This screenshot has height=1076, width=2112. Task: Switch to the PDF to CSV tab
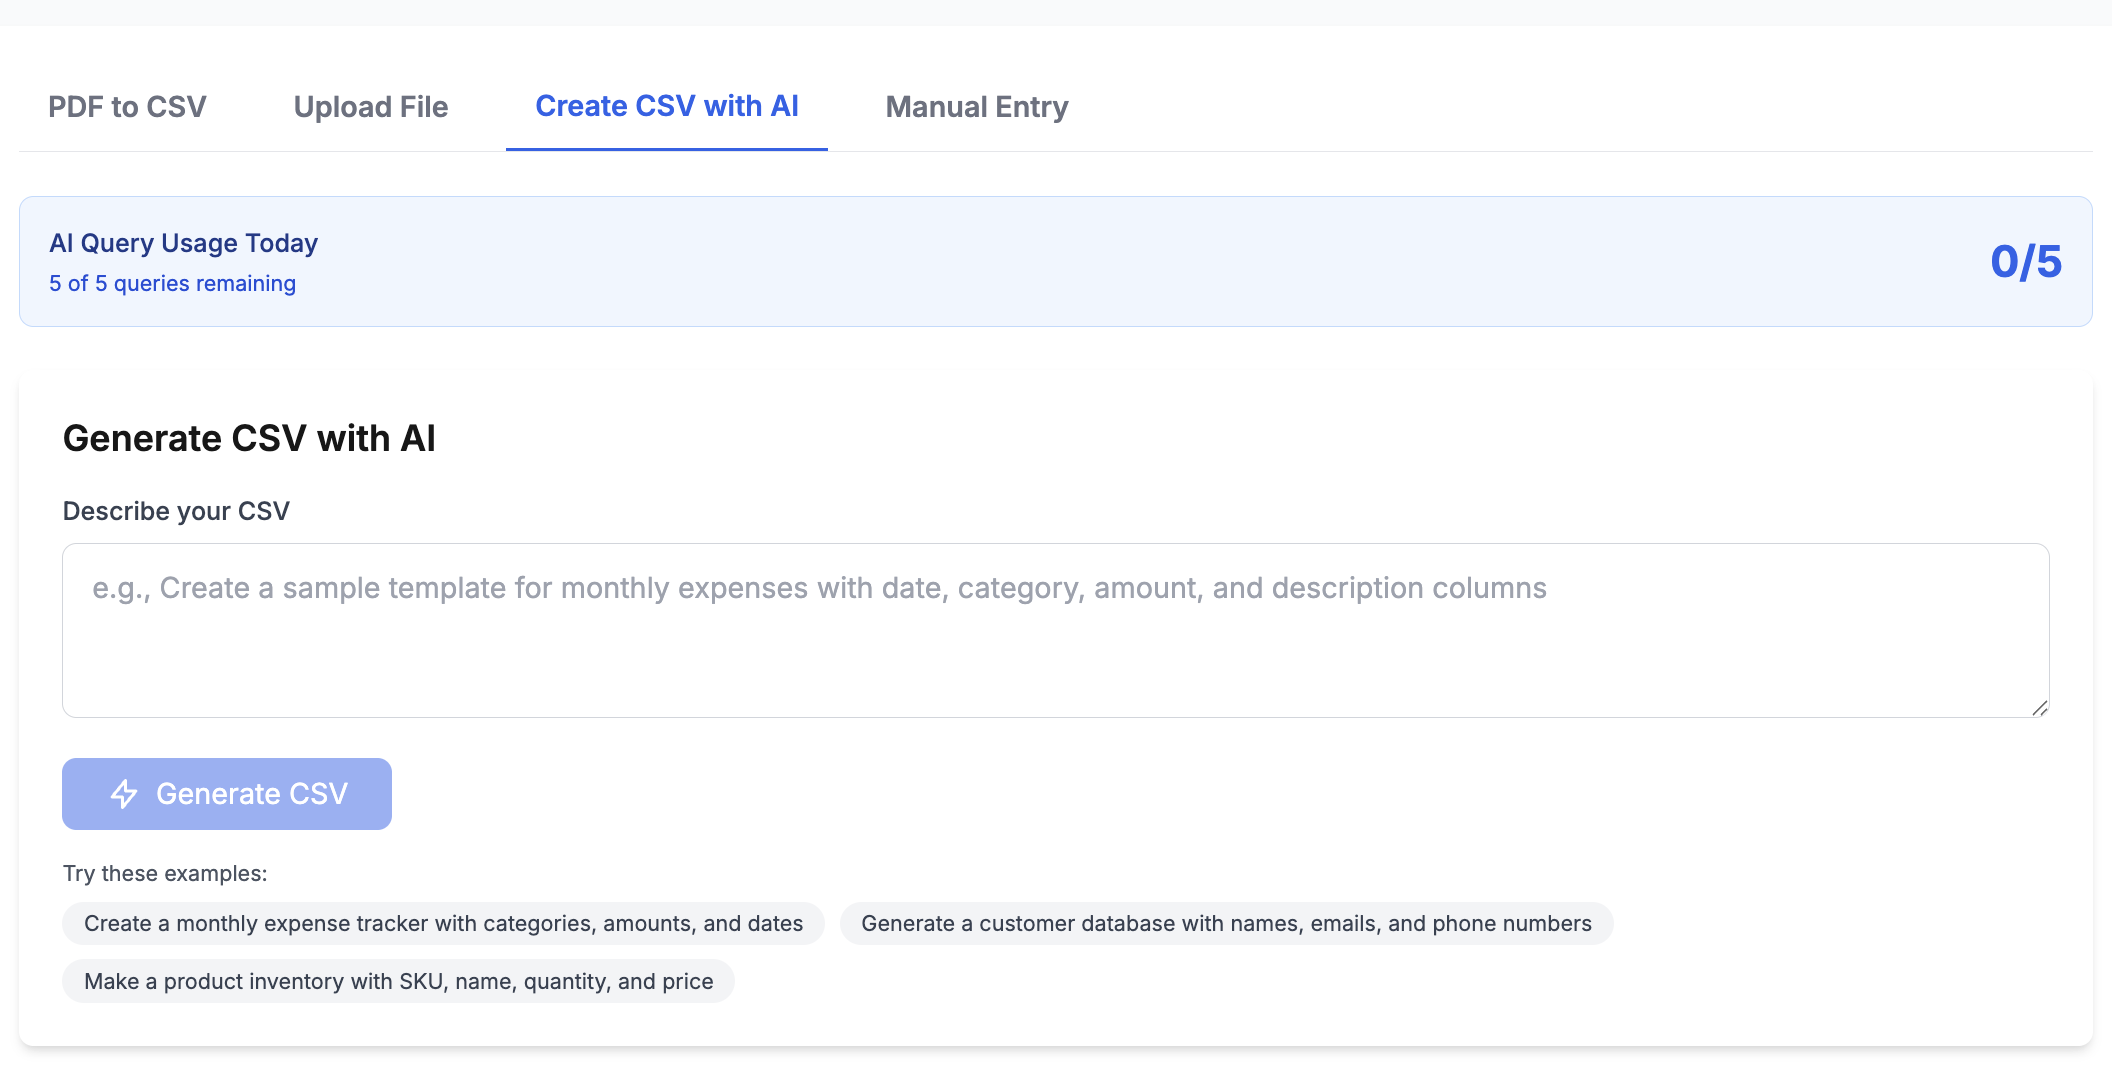pos(127,107)
